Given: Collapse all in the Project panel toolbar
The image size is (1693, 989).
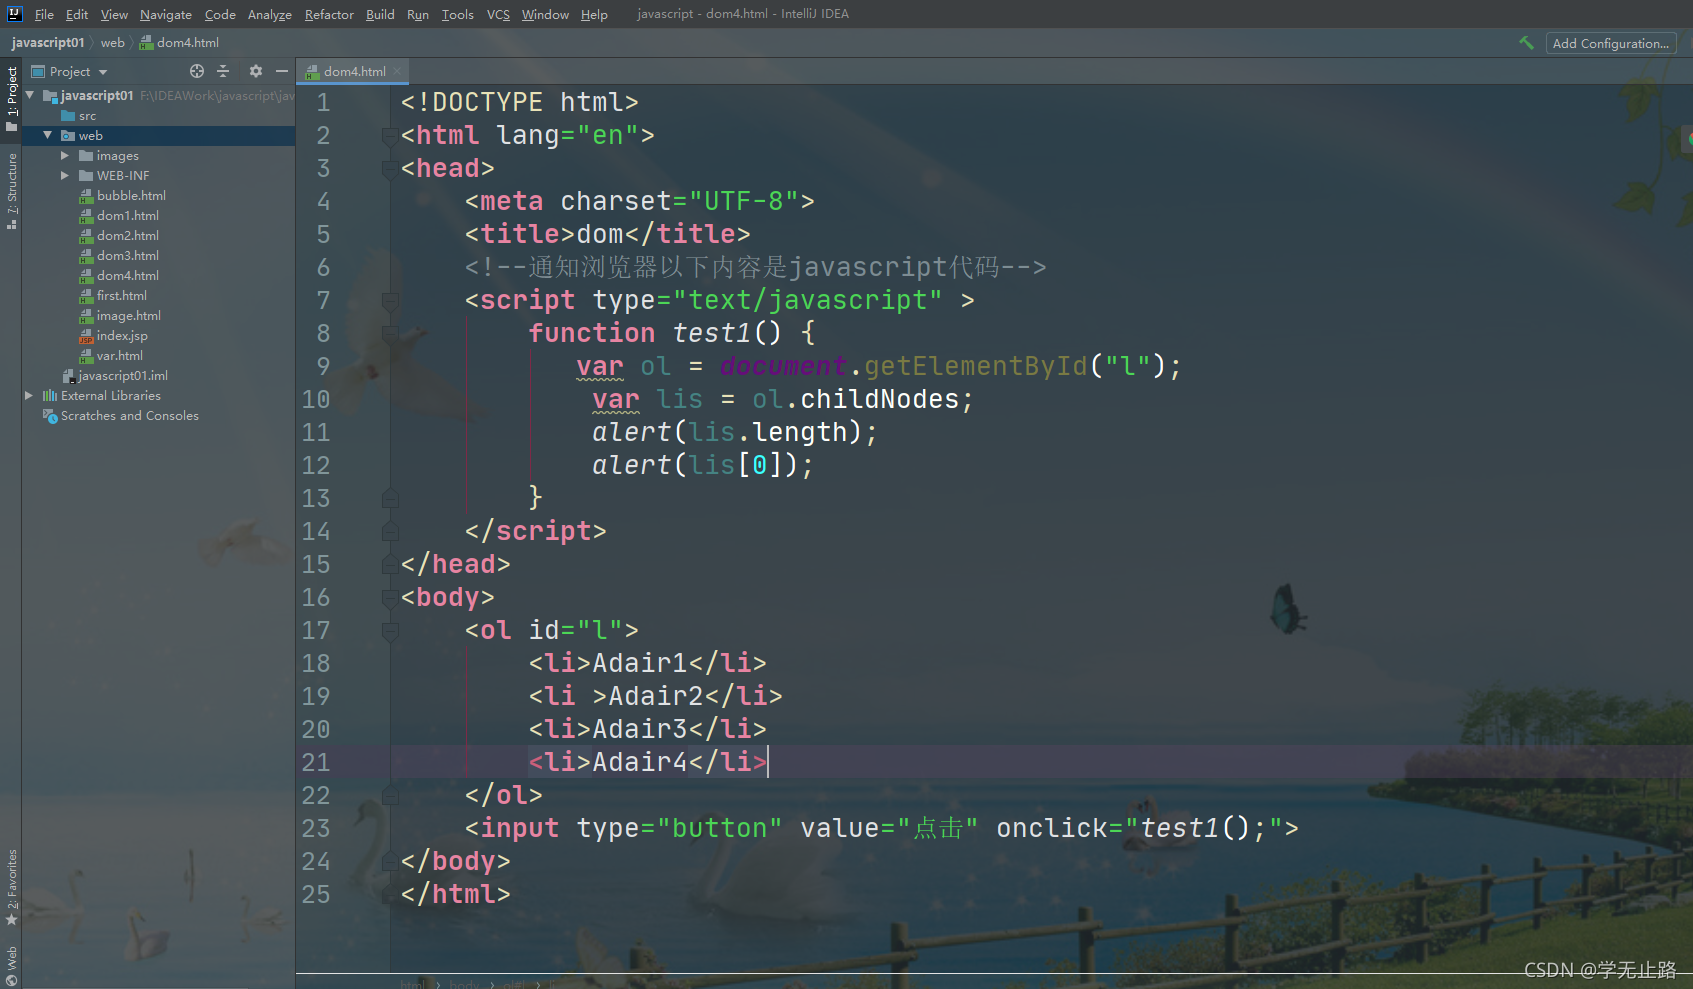Looking at the screenshot, I should click(x=223, y=71).
